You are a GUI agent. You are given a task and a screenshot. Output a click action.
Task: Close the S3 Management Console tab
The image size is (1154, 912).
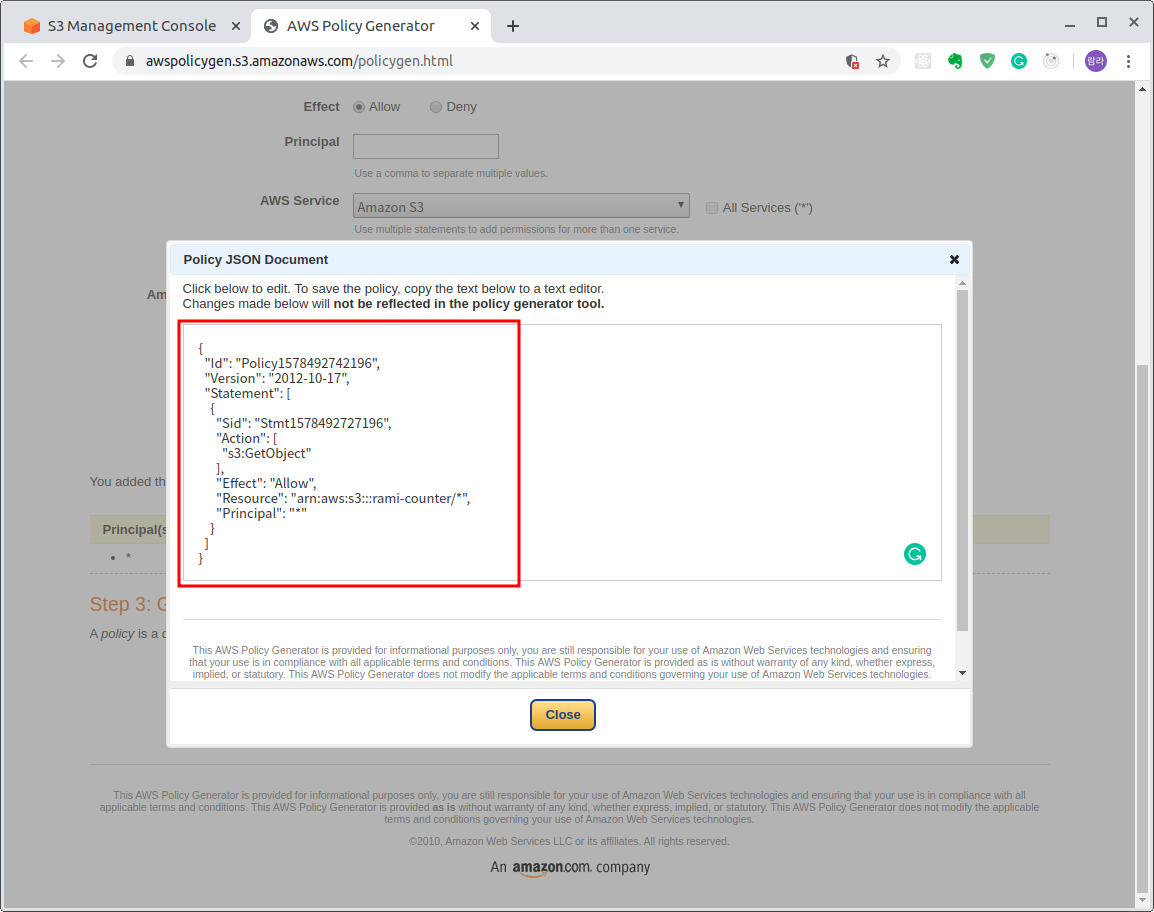tap(236, 26)
